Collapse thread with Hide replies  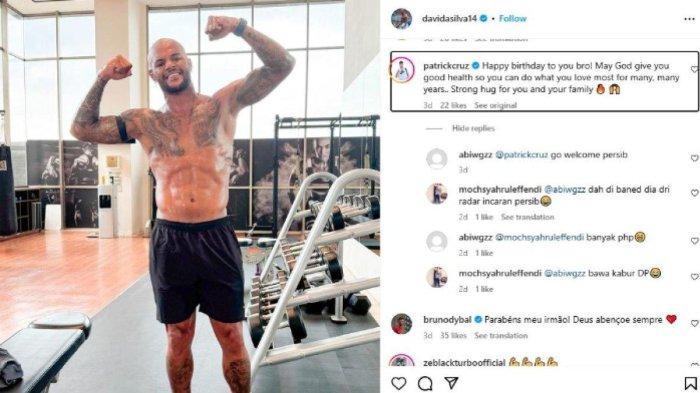[473, 129]
